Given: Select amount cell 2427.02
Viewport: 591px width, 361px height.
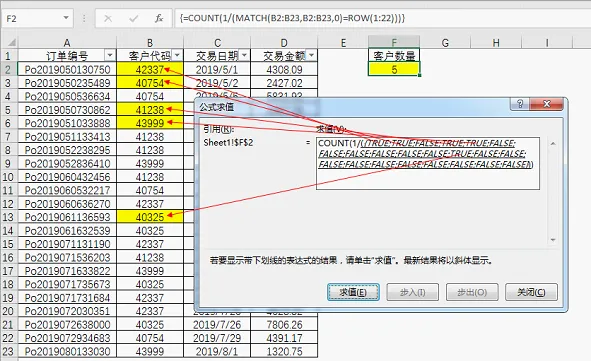Looking at the screenshot, I should pos(284,83).
